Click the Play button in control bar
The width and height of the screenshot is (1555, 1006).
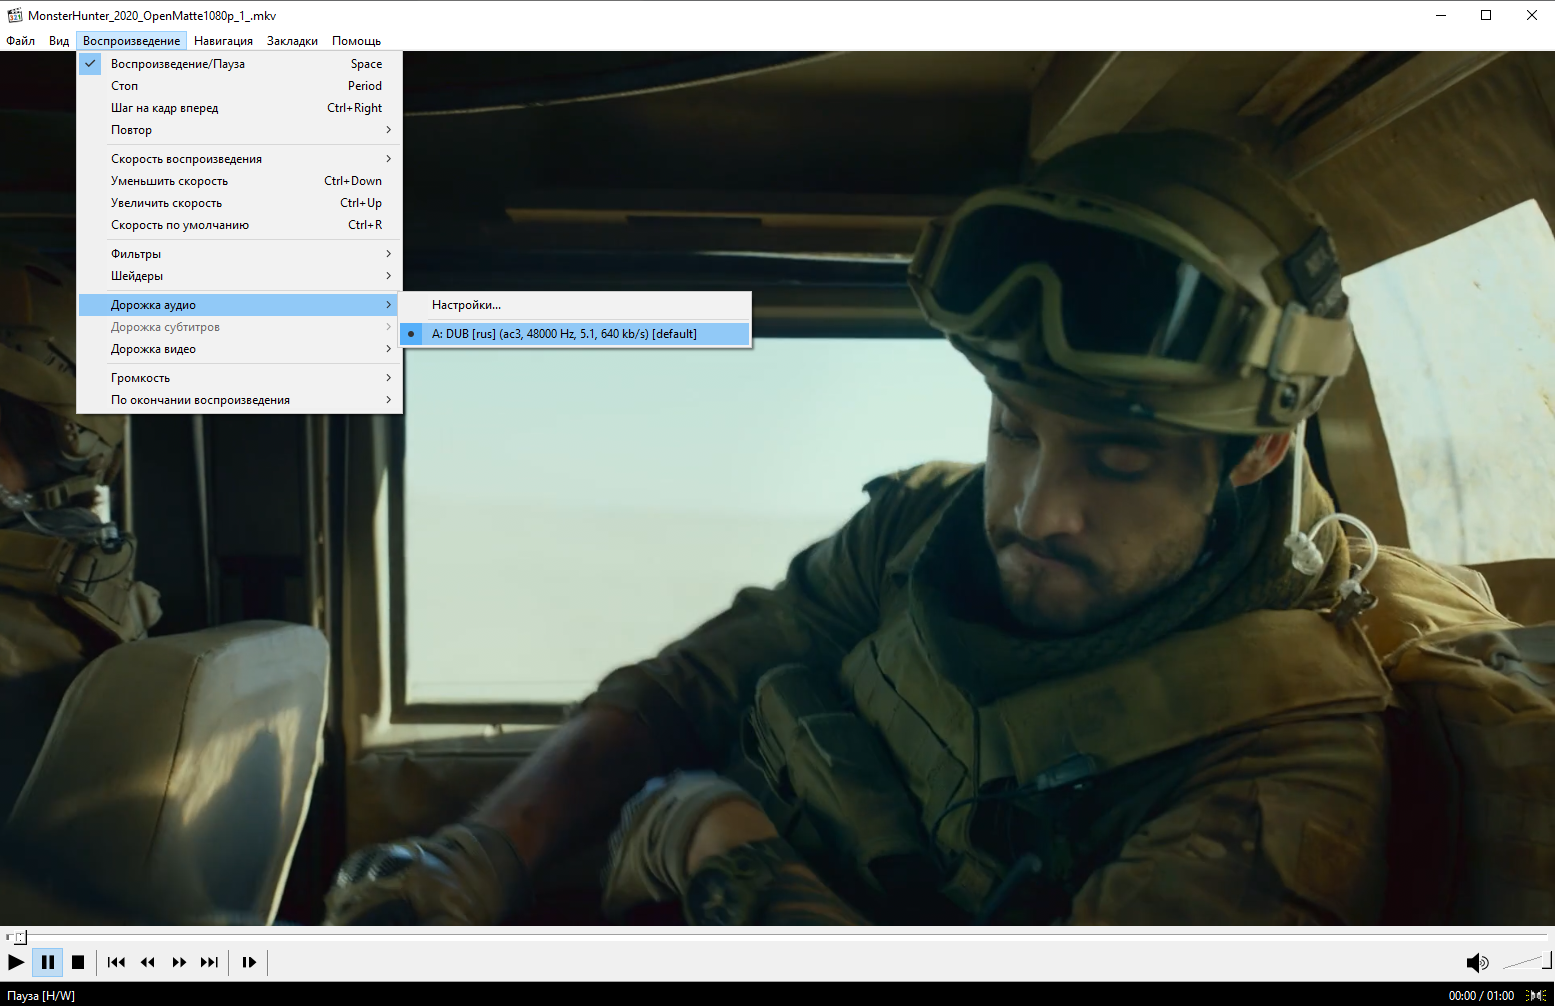pos(16,962)
